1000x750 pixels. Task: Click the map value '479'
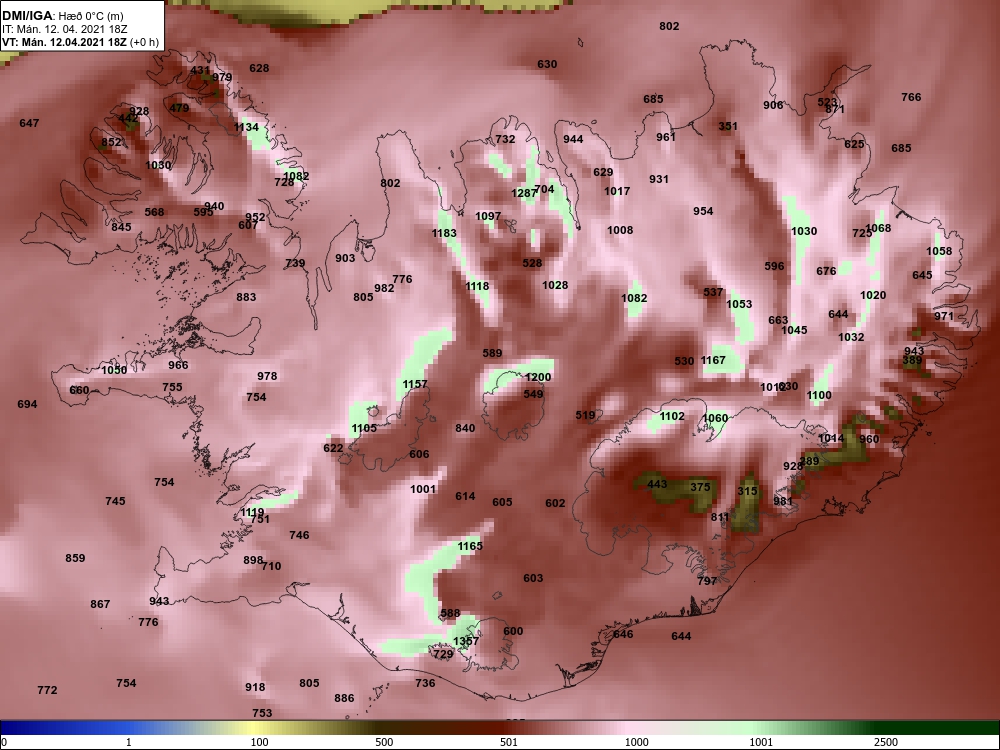(x=179, y=108)
